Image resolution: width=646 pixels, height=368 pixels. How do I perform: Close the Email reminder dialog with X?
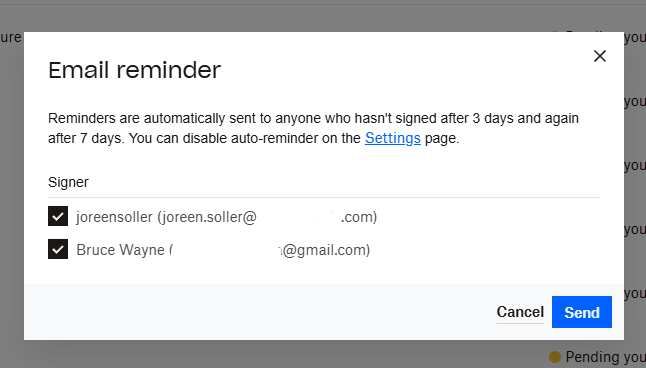pos(599,56)
